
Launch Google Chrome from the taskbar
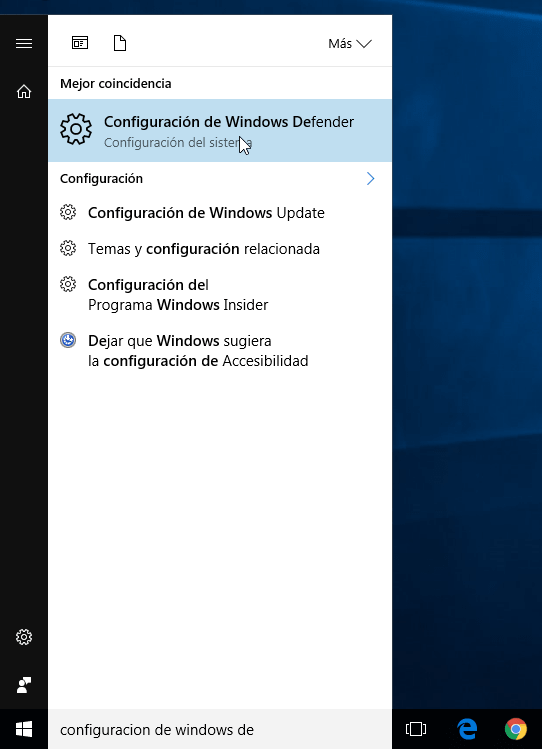(x=516, y=729)
